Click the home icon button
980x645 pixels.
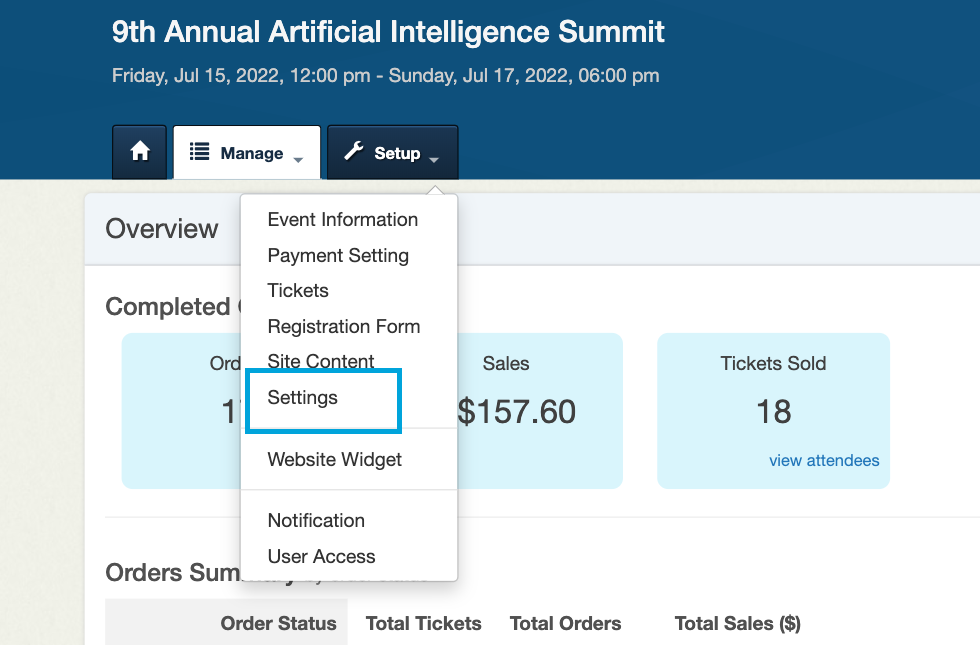[x=139, y=152]
